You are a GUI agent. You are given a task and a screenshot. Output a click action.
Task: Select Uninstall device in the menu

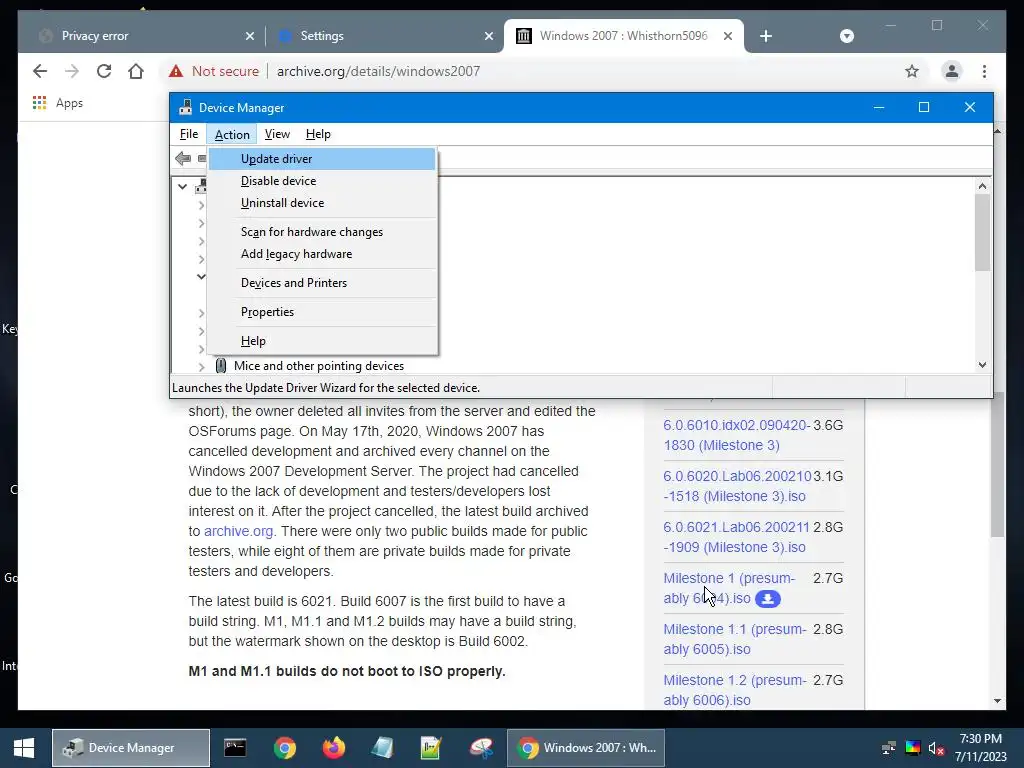322,203
